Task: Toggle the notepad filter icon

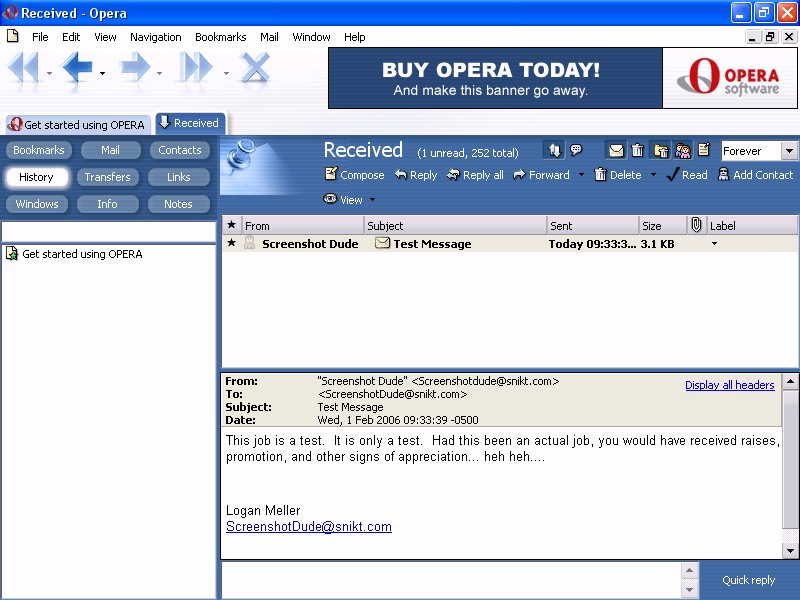Action: tap(704, 149)
